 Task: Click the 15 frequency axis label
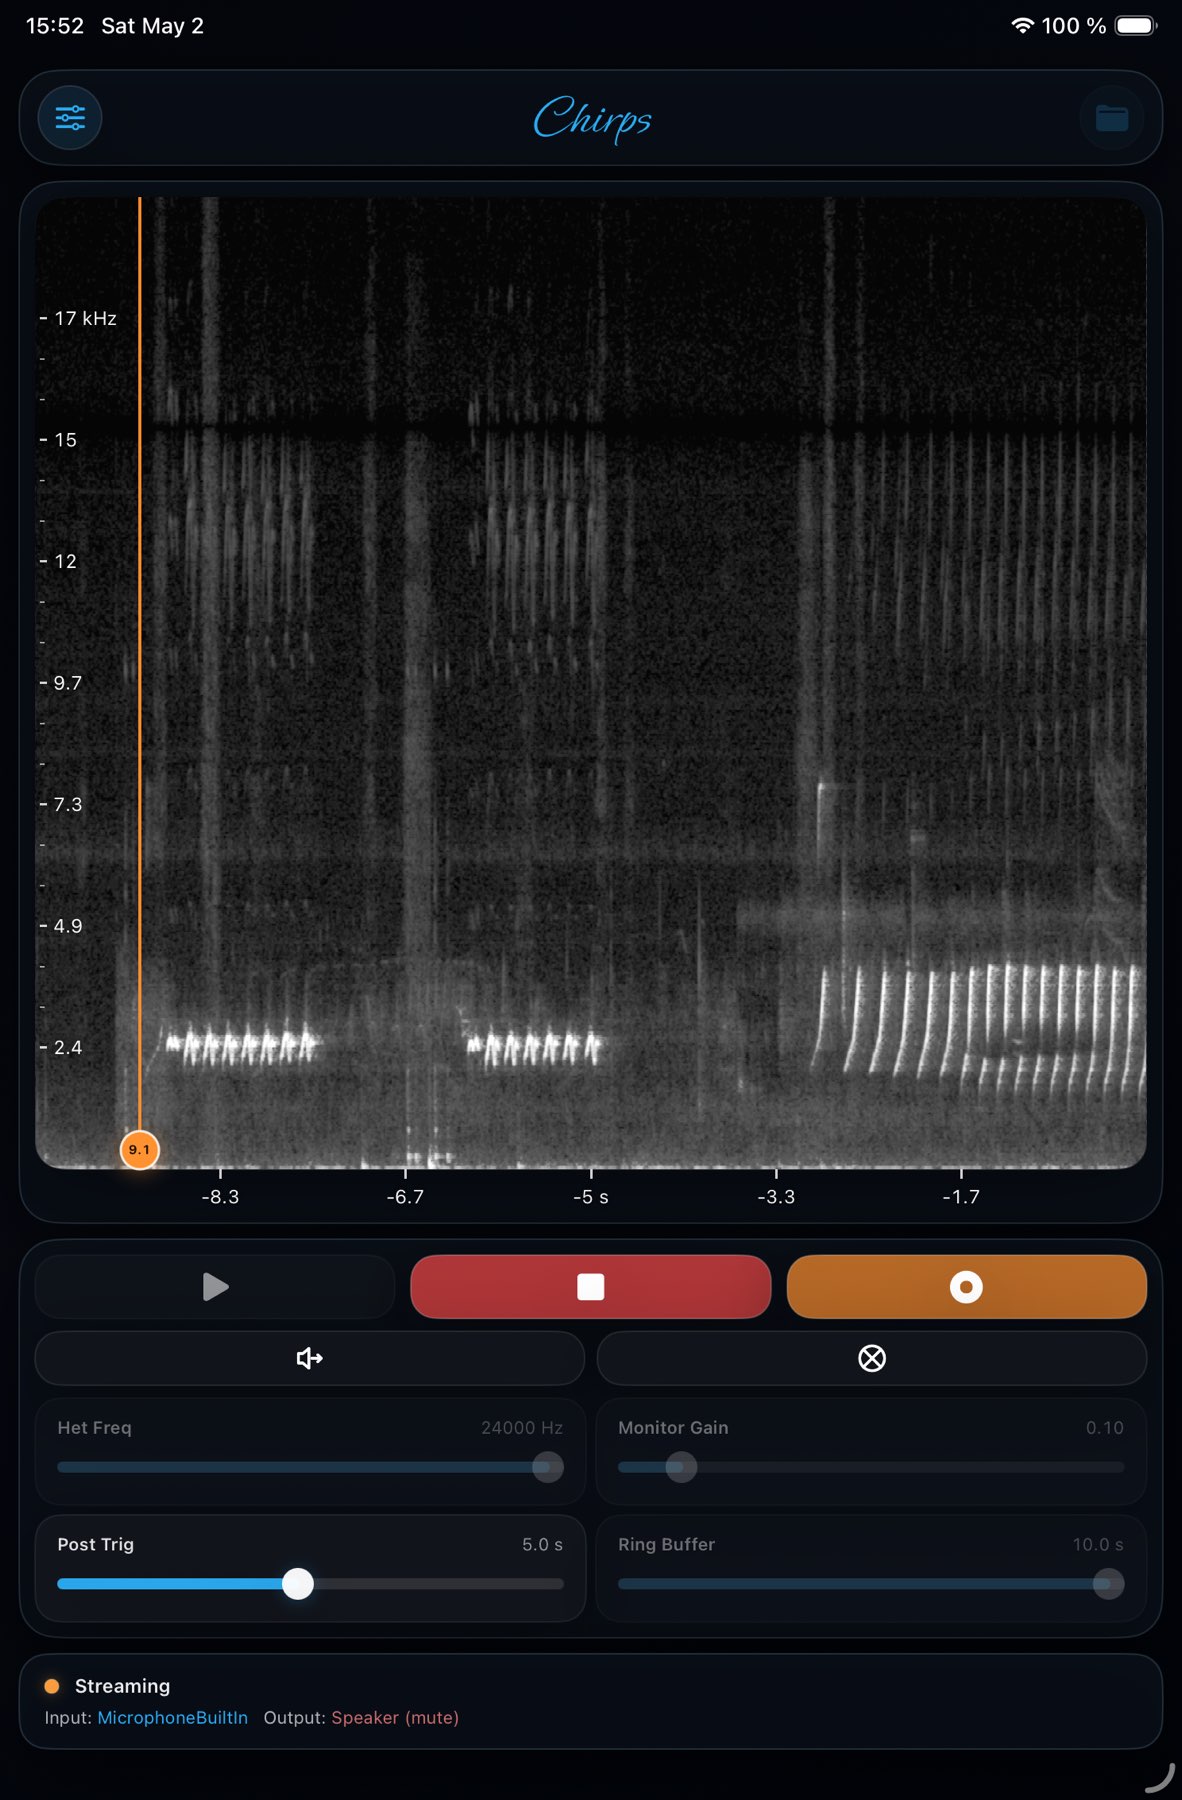pyautogui.click(x=65, y=440)
